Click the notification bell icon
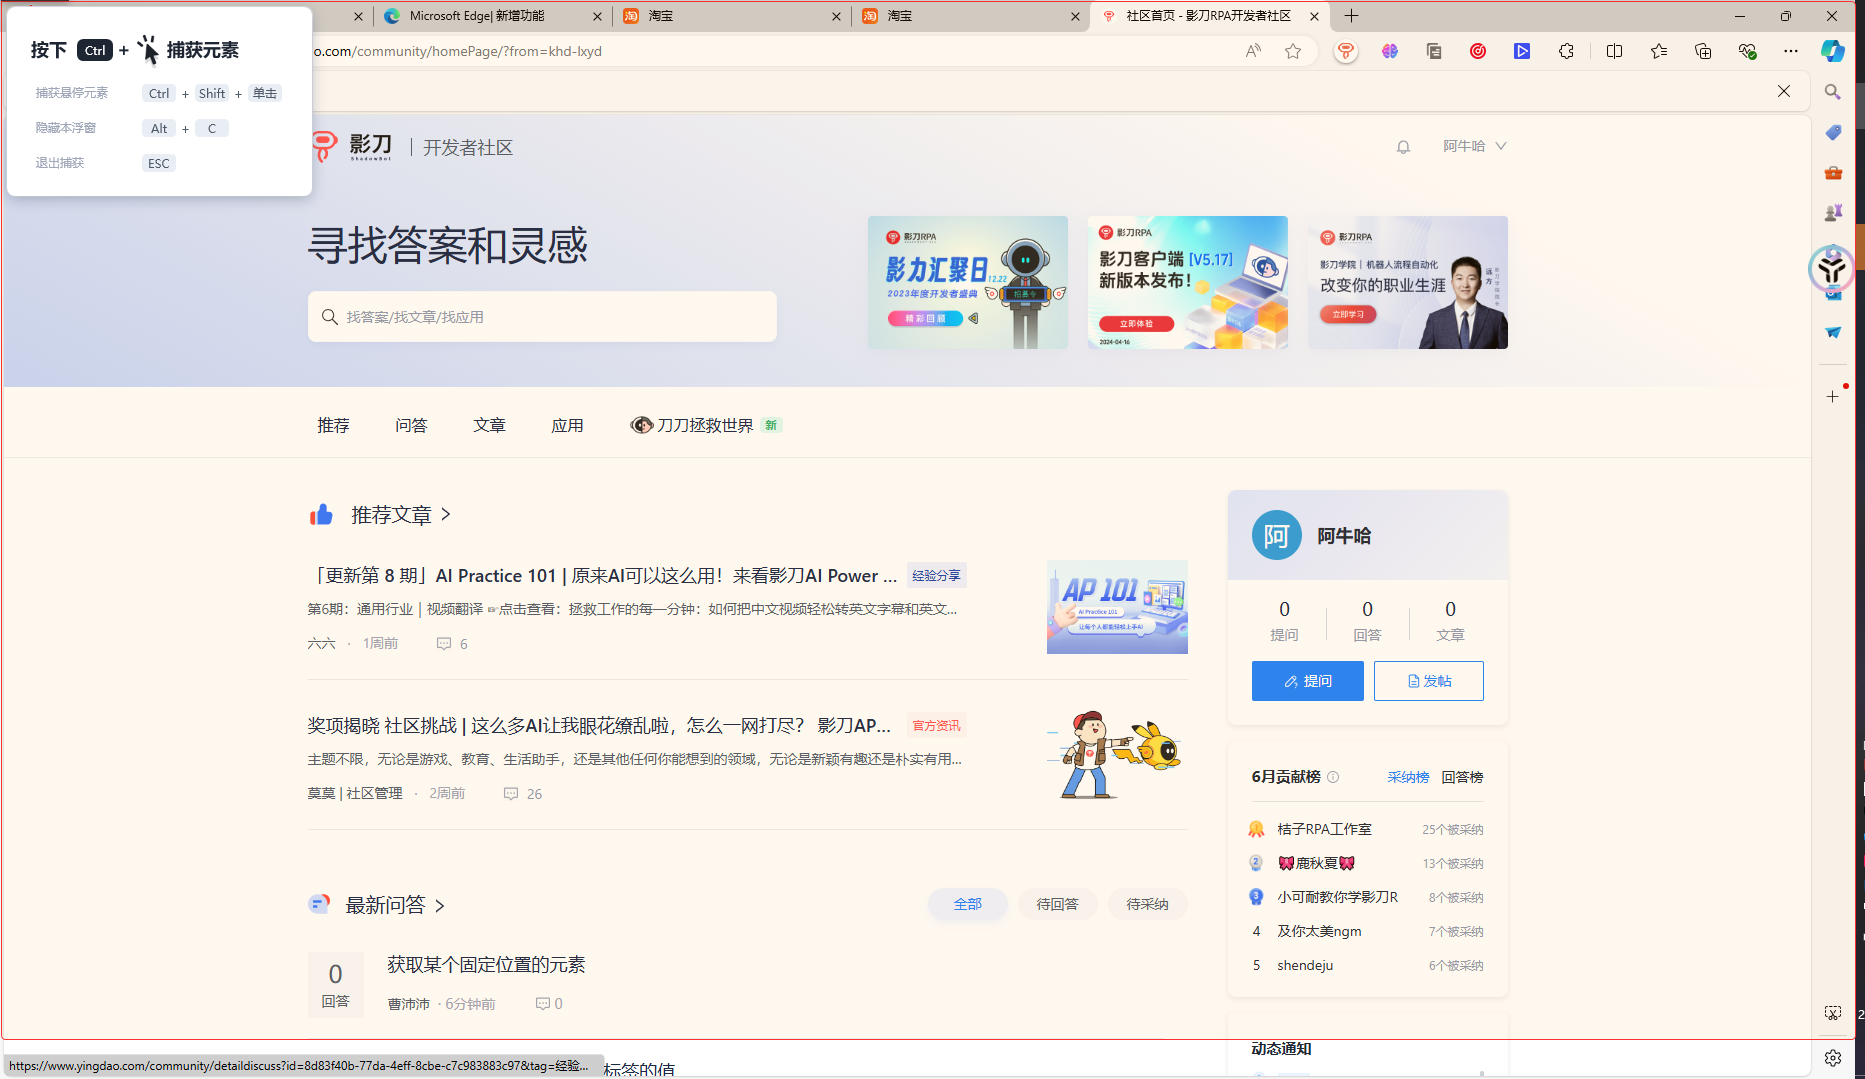Image resolution: width=1865 pixels, height=1079 pixels. tap(1403, 147)
